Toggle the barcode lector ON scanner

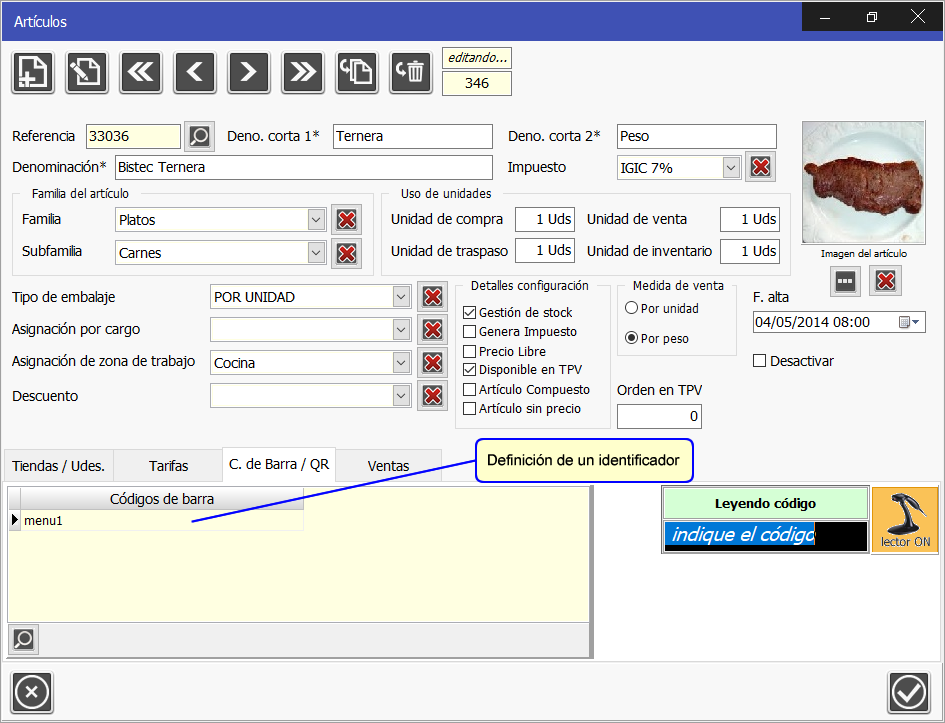point(904,518)
